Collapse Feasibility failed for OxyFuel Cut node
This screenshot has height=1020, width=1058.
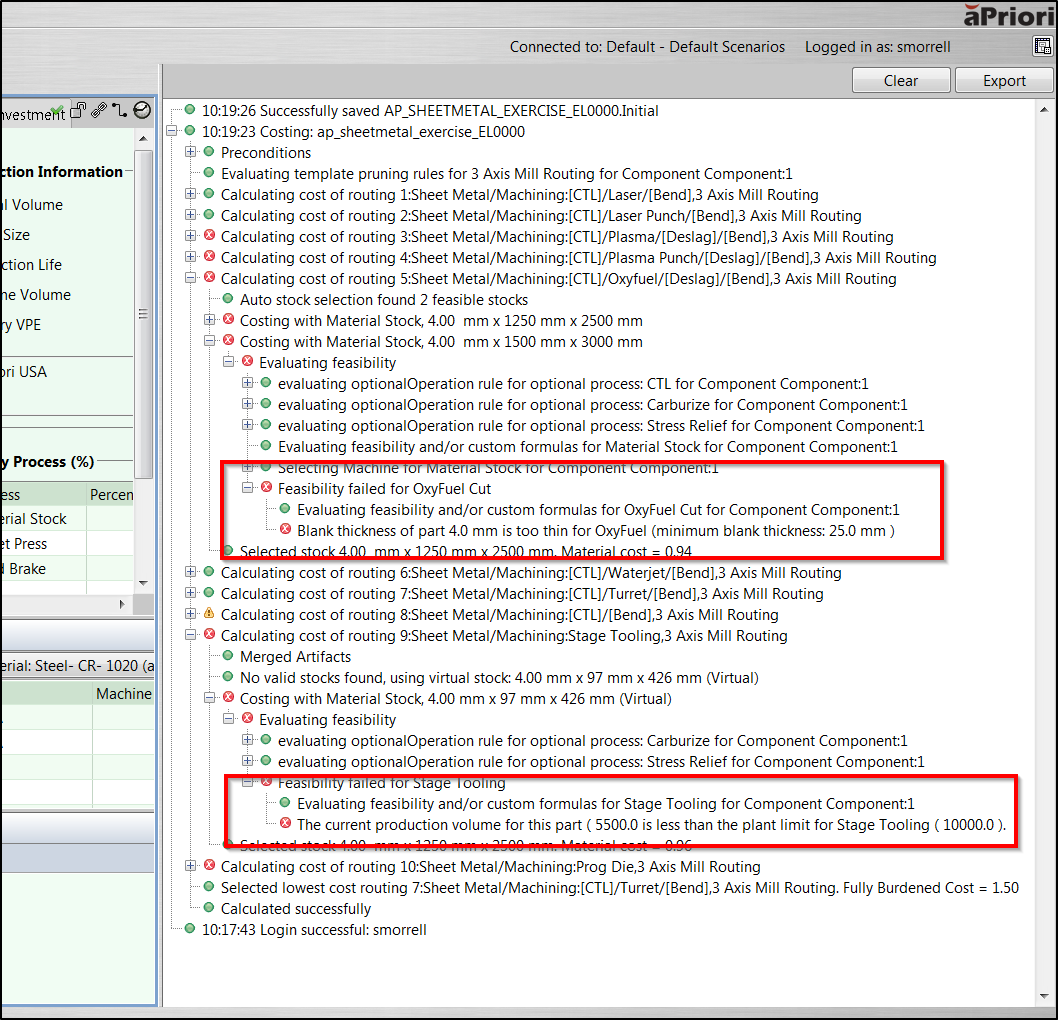[x=248, y=488]
